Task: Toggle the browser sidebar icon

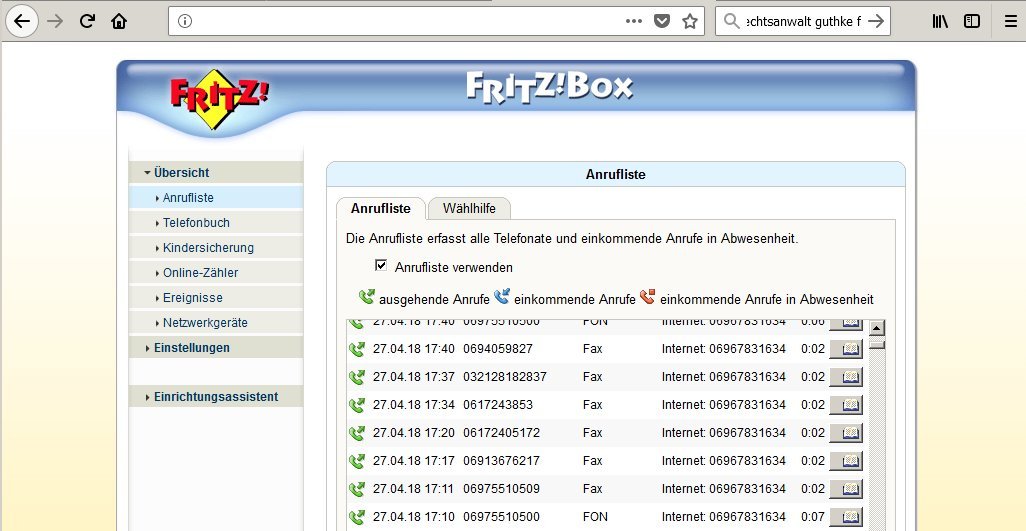Action: tap(972, 21)
